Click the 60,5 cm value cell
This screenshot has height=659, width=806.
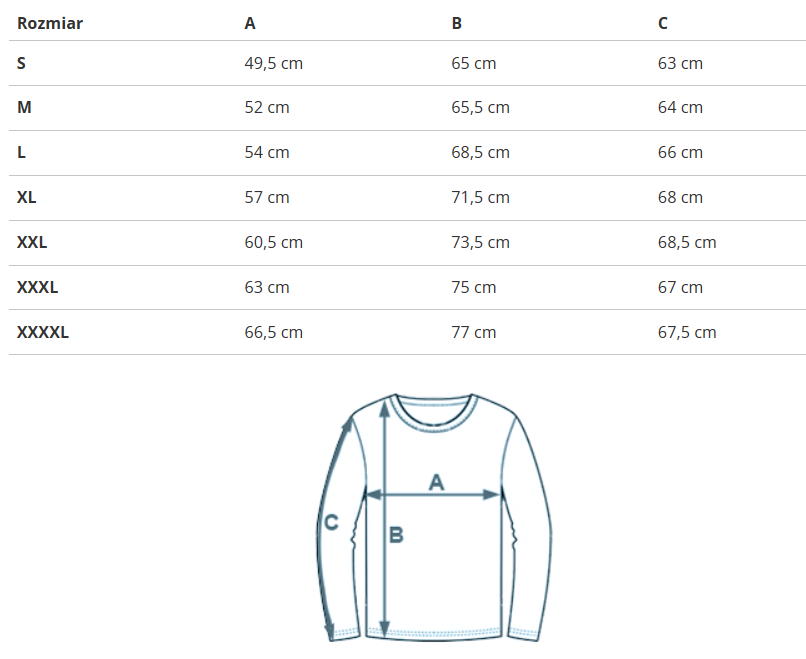click(x=274, y=242)
